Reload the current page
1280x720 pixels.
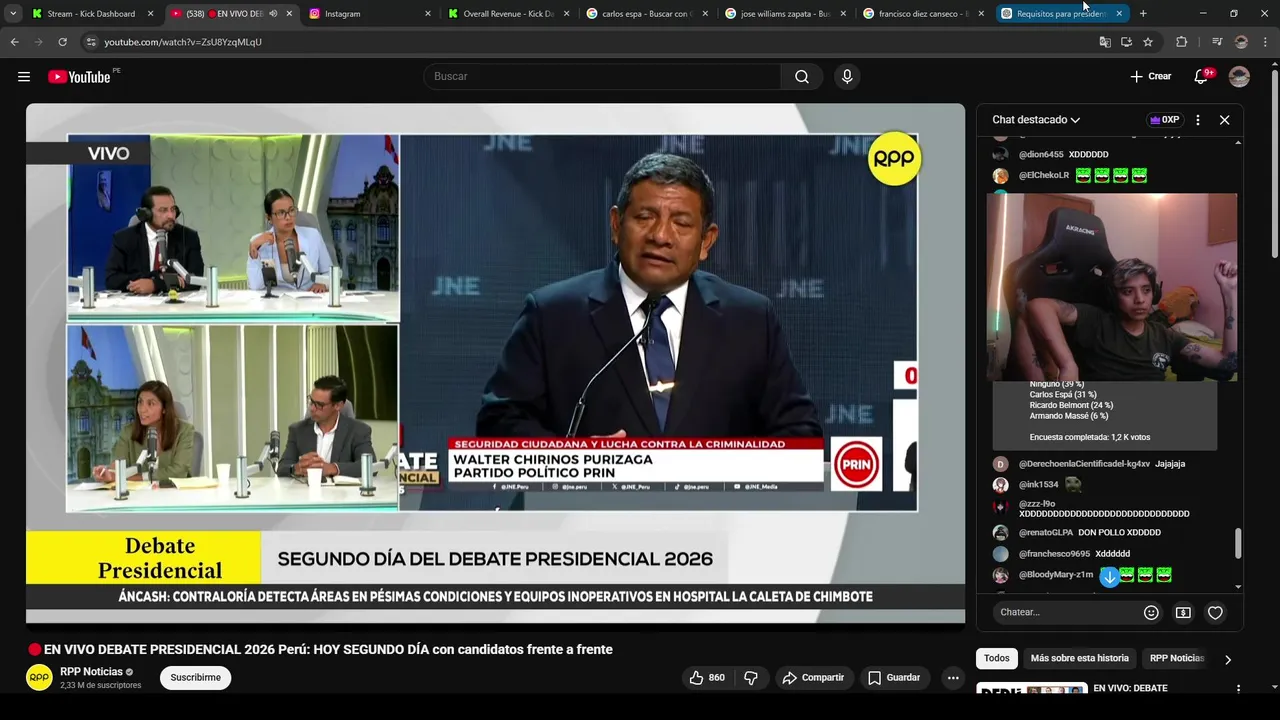(x=62, y=42)
